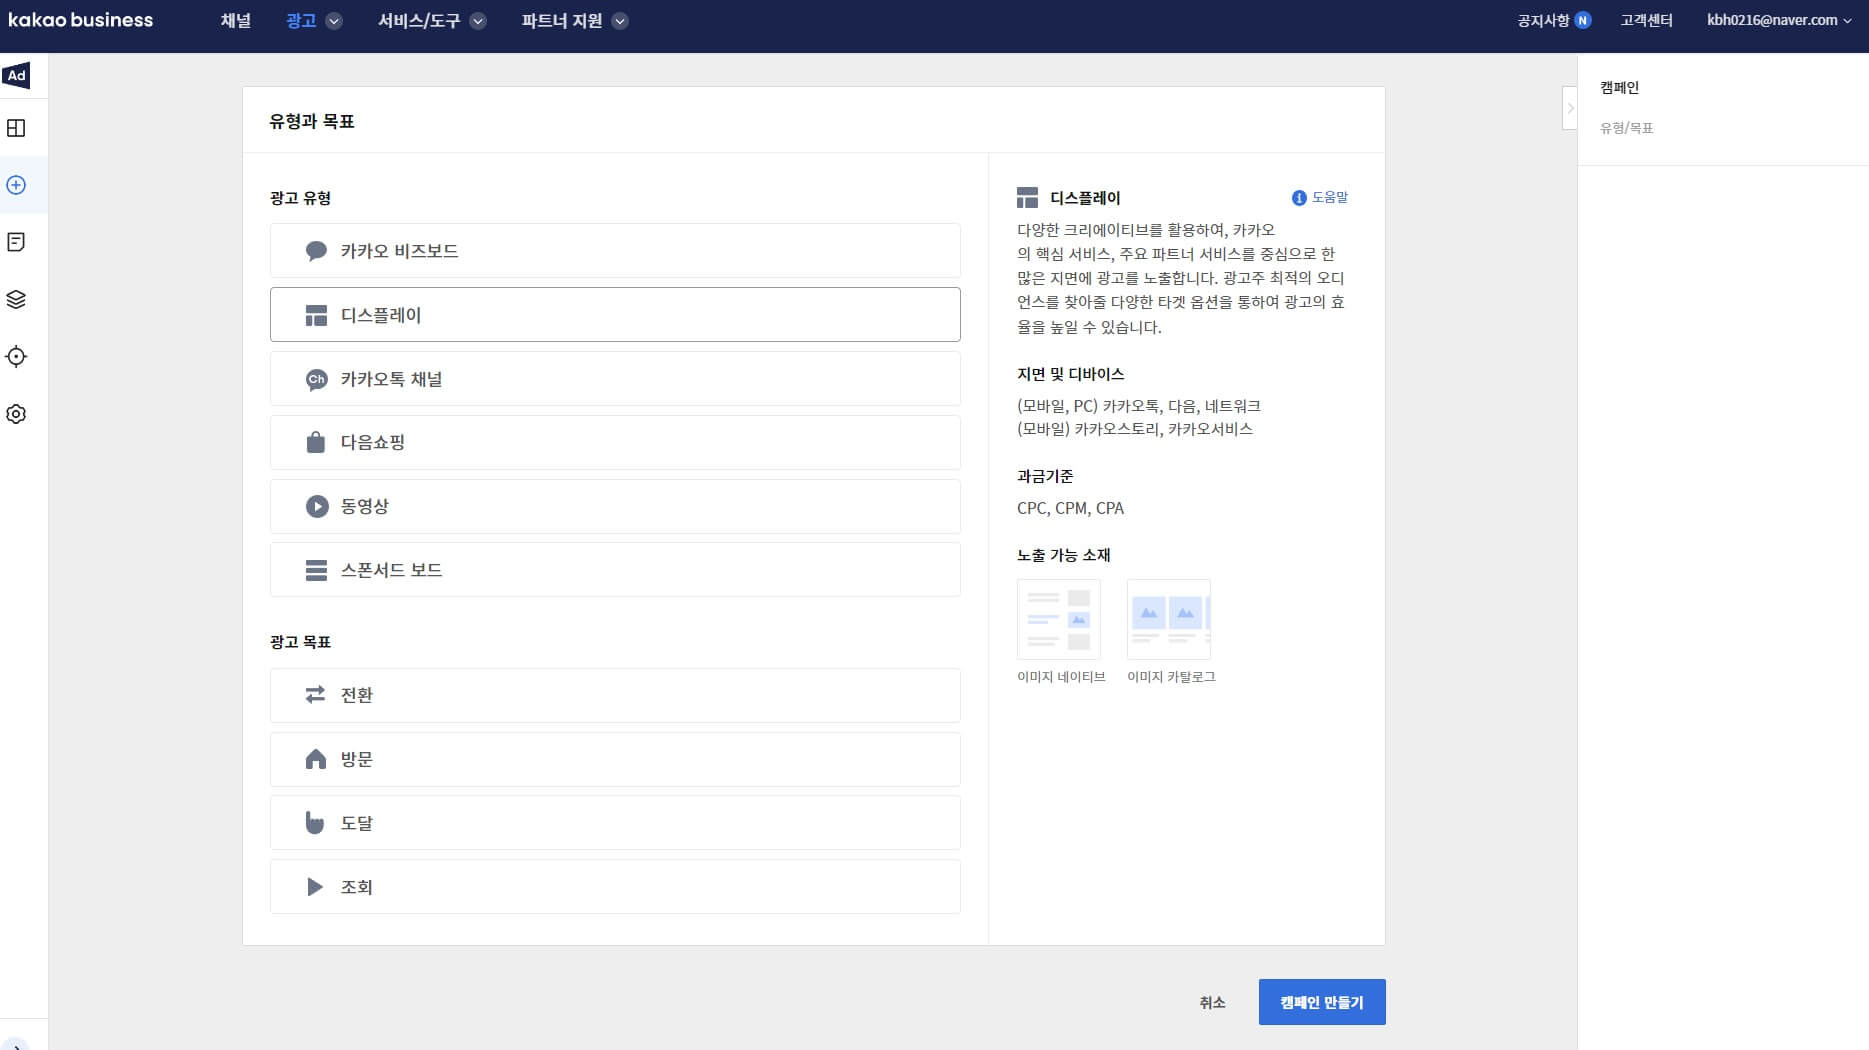This screenshot has width=1869, height=1050.
Task: Go to kakao business home logo
Action: (81, 20)
